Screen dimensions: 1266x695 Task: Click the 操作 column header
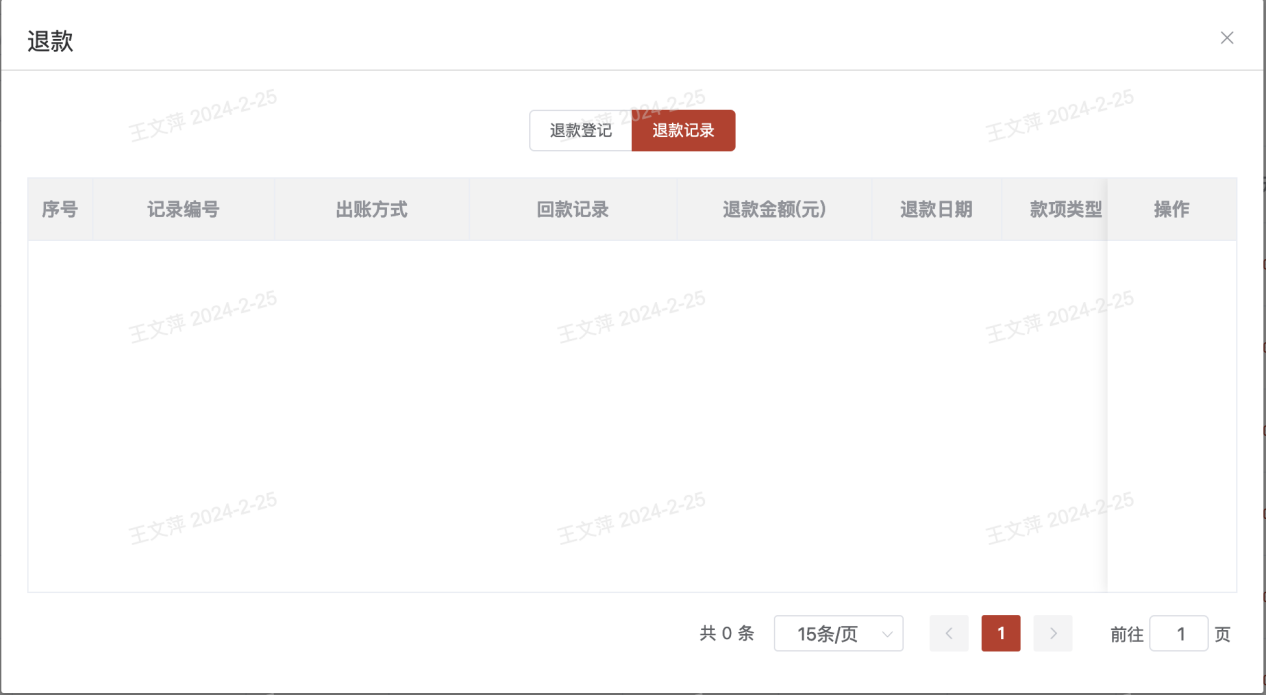1171,210
